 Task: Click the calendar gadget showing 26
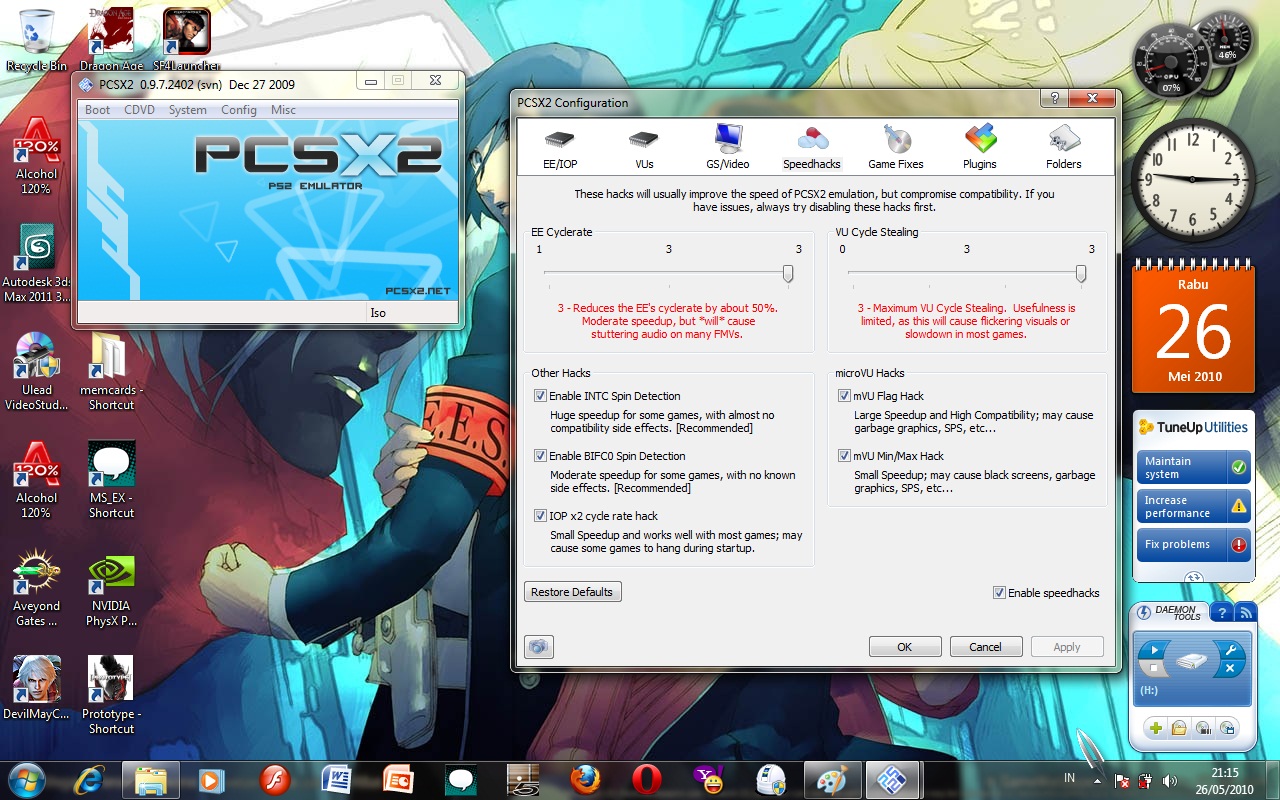coord(1193,327)
